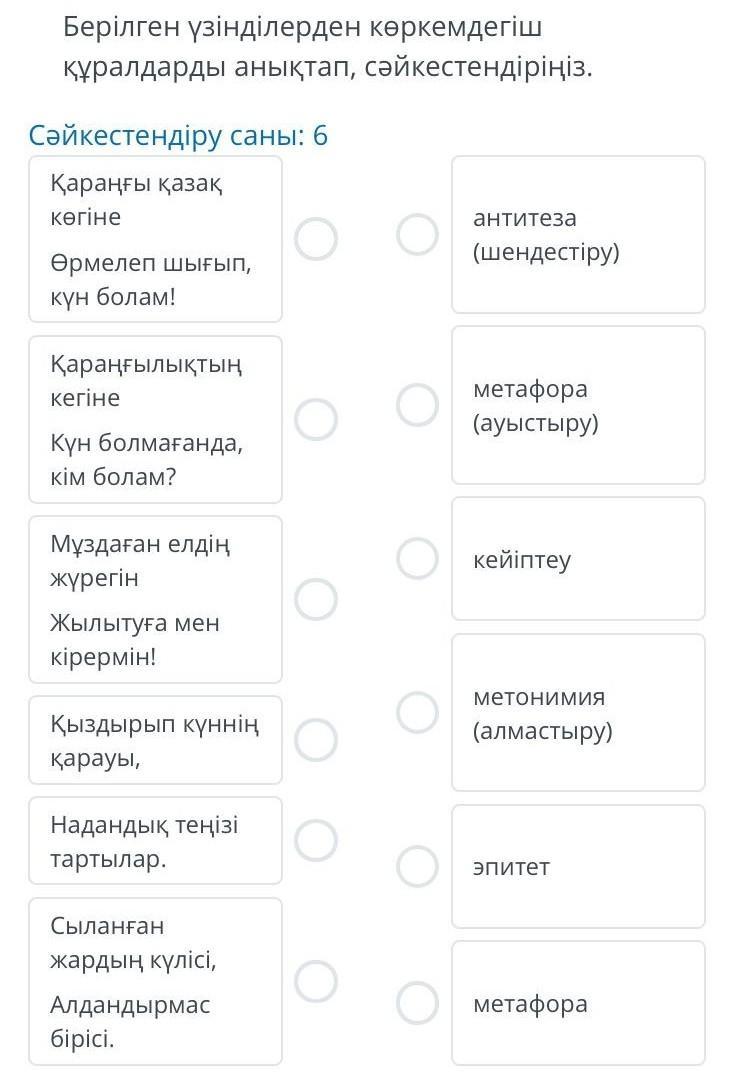Click the 'Мұздаған елдің жүрегін' excerpt card
The height and width of the screenshot is (1079, 732).
(x=155, y=599)
